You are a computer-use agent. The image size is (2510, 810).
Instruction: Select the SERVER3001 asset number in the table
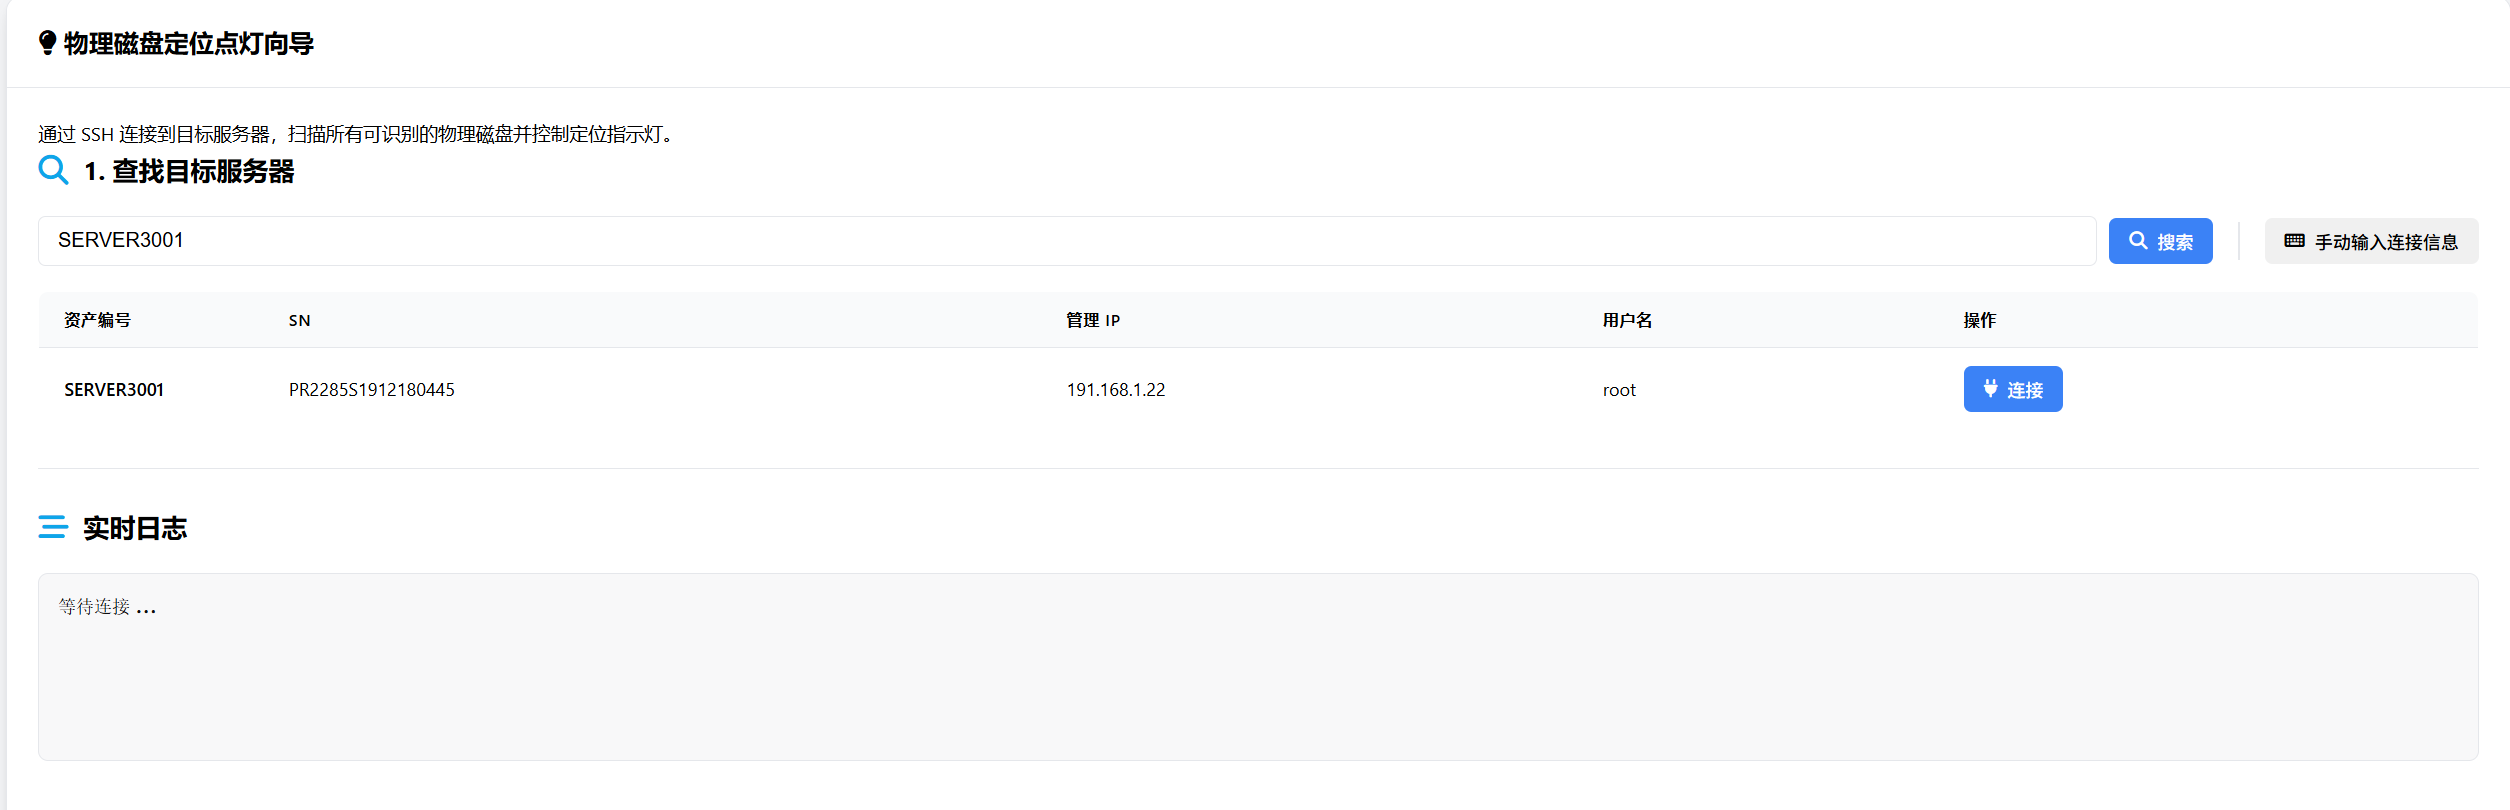click(x=114, y=389)
